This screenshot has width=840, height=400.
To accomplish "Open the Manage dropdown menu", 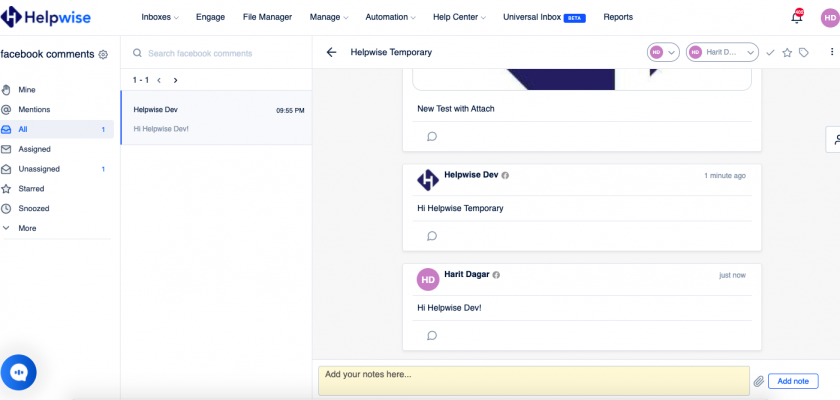I will pos(328,17).
